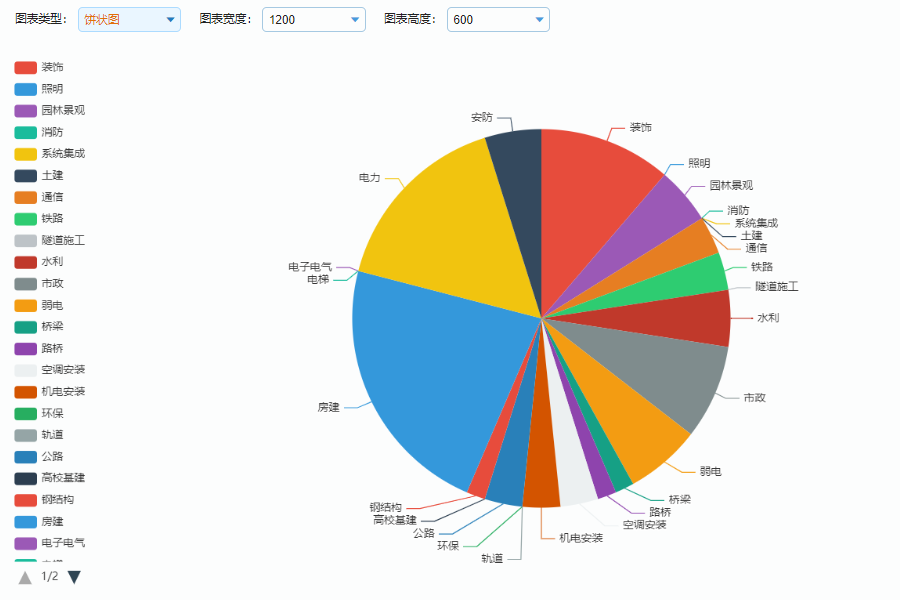
Task: Hide 轨道 series via legend
Action: [x=39, y=435]
